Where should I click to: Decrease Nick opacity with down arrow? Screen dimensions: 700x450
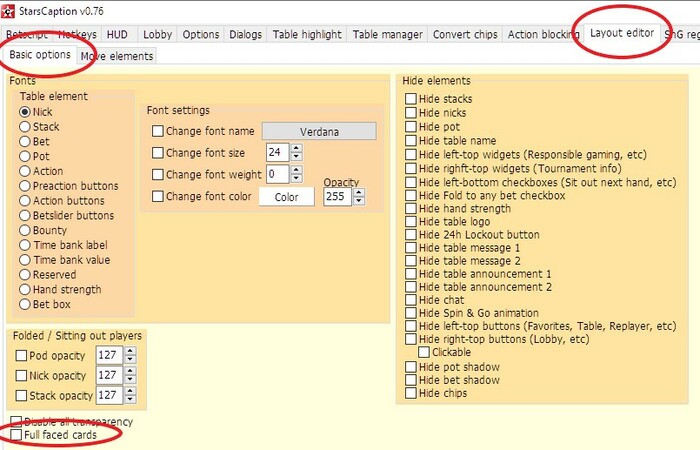tap(130, 379)
